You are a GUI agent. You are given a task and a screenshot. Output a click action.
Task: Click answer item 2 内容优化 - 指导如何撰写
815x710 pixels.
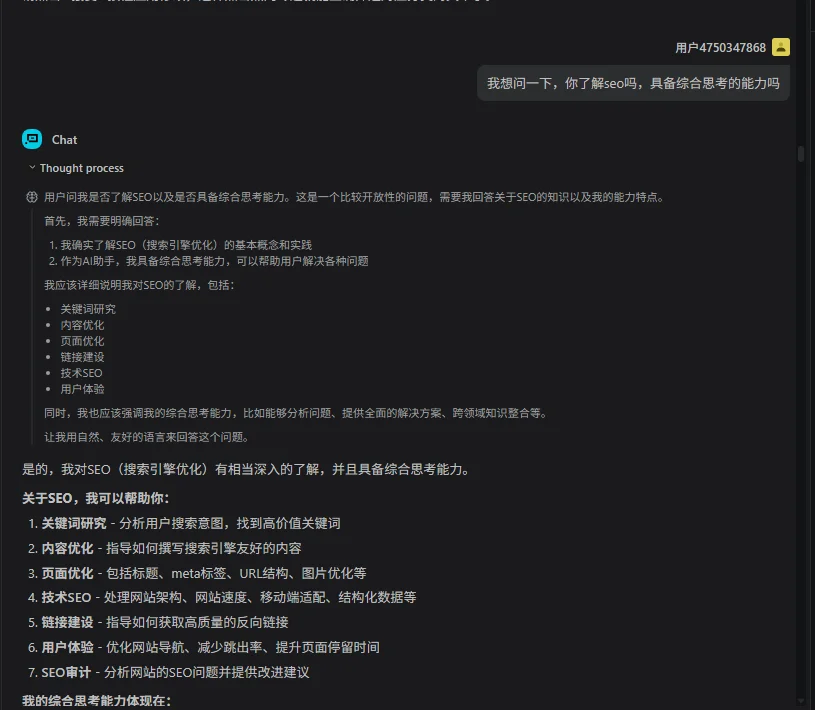(x=165, y=548)
